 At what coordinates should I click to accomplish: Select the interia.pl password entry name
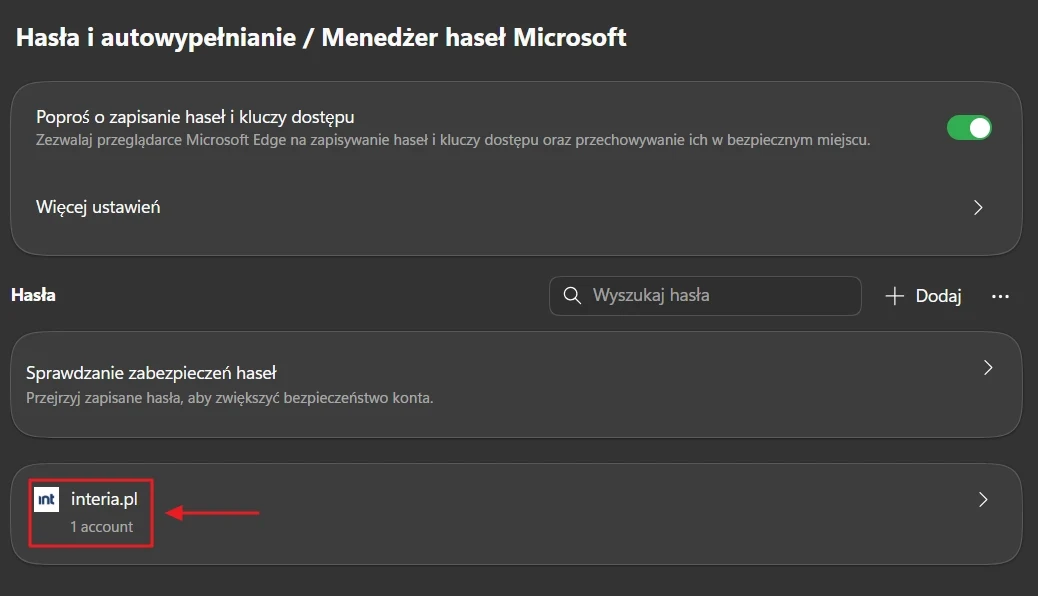click(x=104, y=499)
